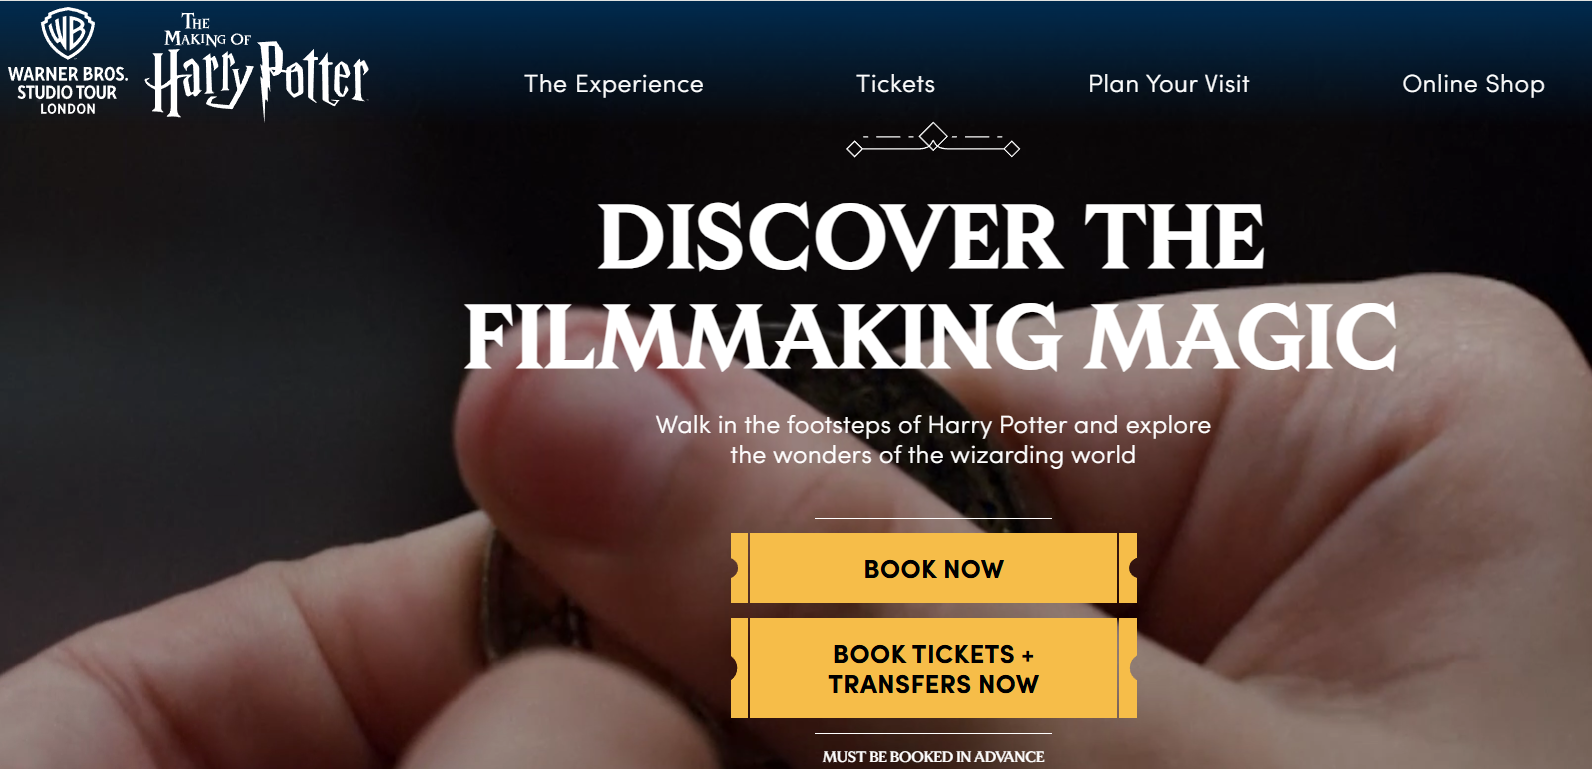Select the Book Now button

click(x=934, y=568)
